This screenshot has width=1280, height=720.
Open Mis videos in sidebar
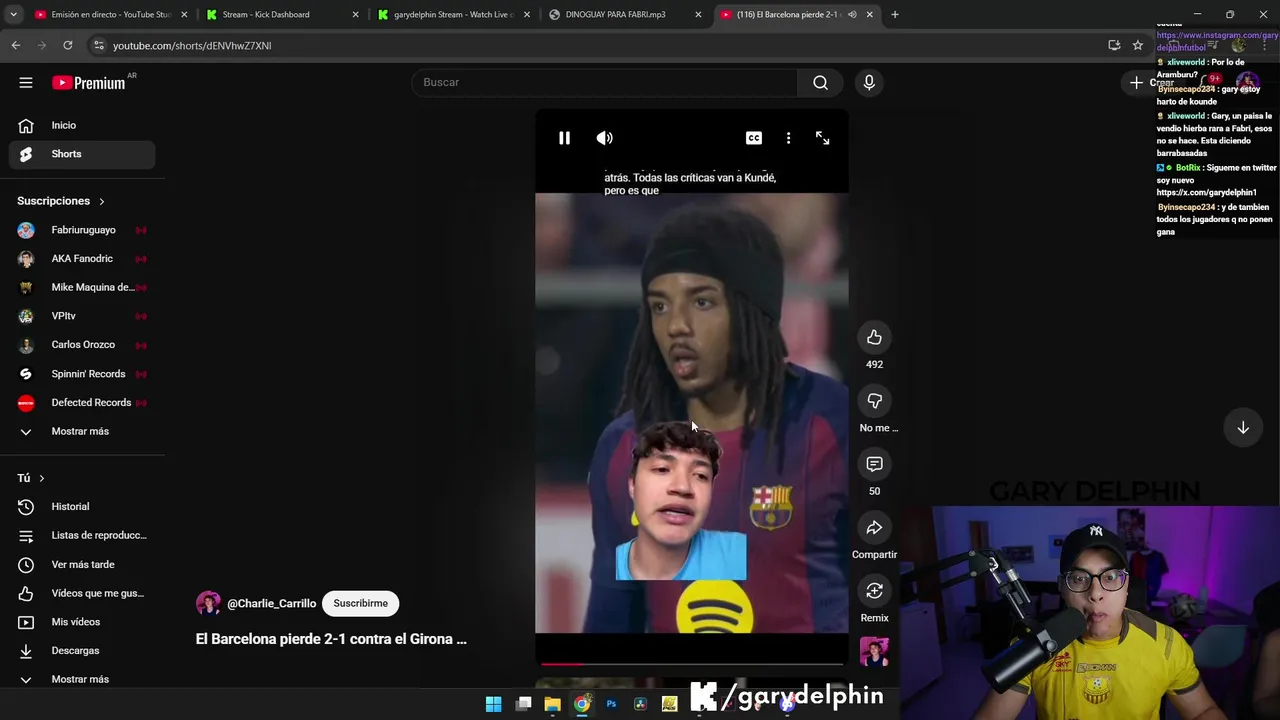click(x=83, y=622)
